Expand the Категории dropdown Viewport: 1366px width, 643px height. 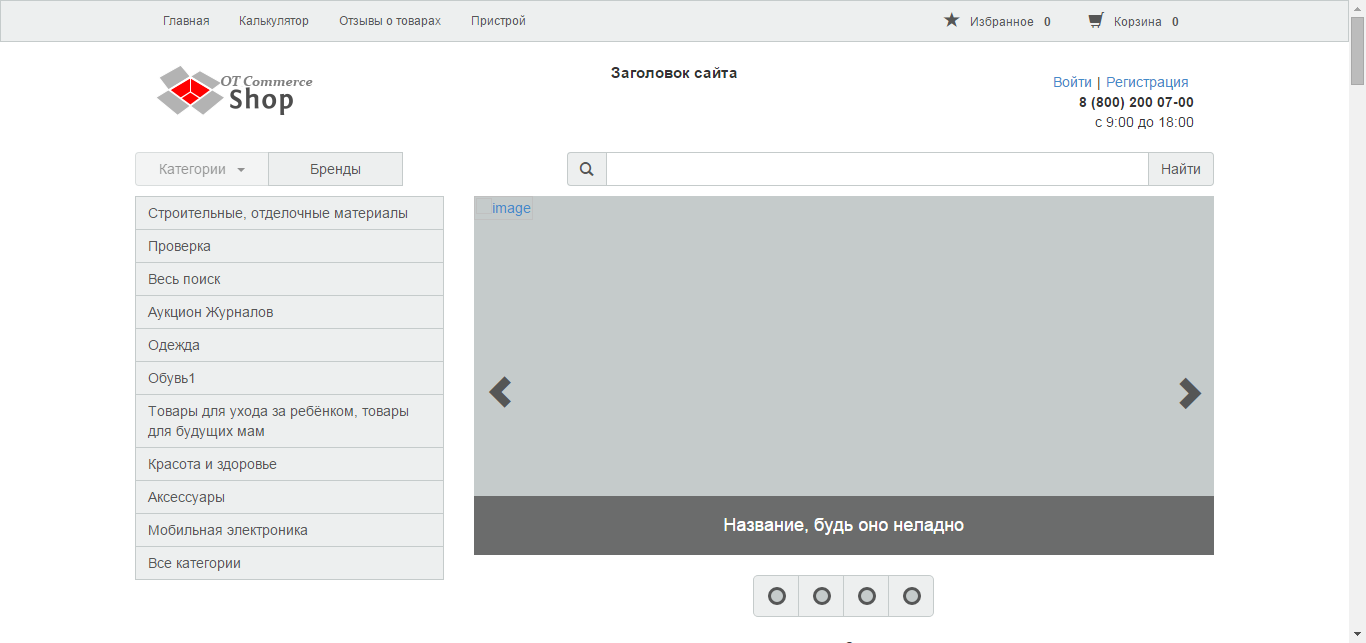point(202,169)
